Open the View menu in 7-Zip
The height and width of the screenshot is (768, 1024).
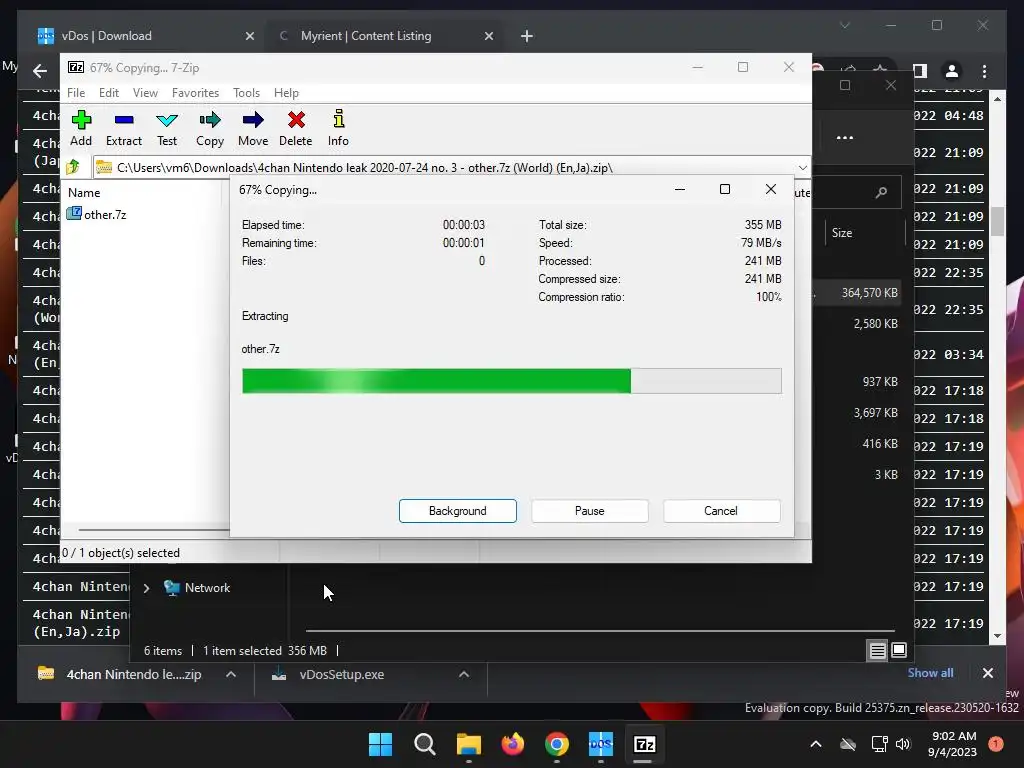click(x=145, y=93)
